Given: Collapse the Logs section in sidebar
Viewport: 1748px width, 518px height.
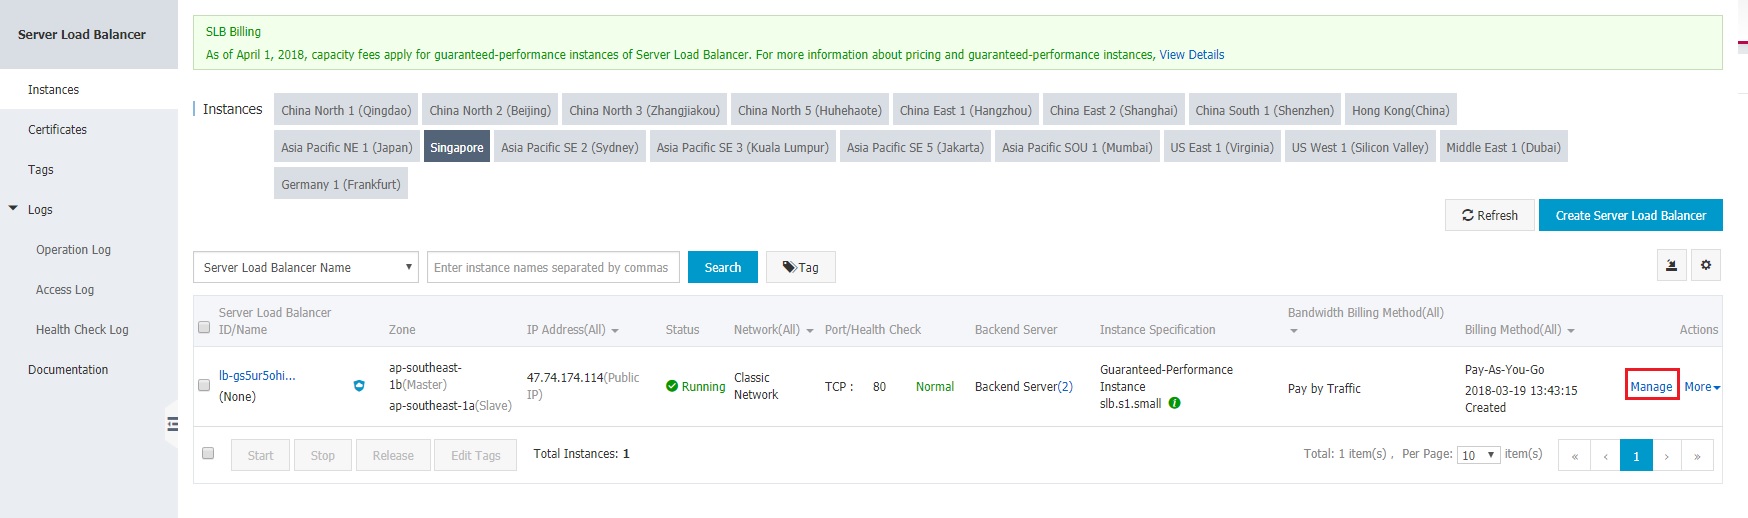Looking at the screenshot, I should (13, 209).
